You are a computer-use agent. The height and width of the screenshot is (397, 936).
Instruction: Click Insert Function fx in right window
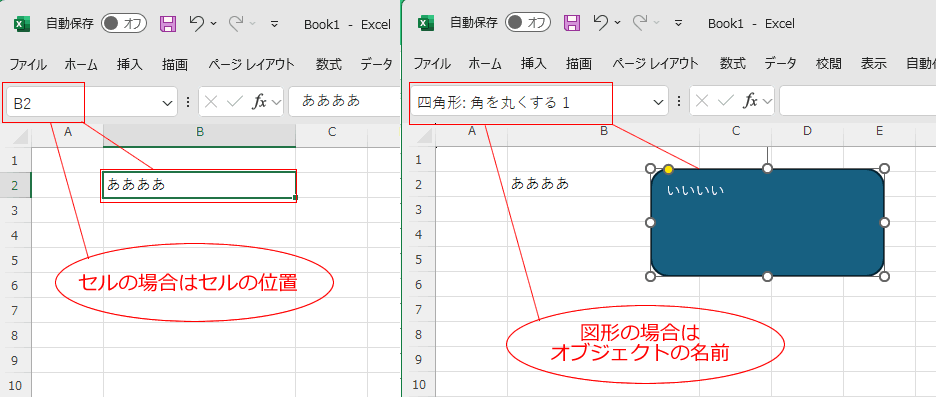(x=751, y=102)
